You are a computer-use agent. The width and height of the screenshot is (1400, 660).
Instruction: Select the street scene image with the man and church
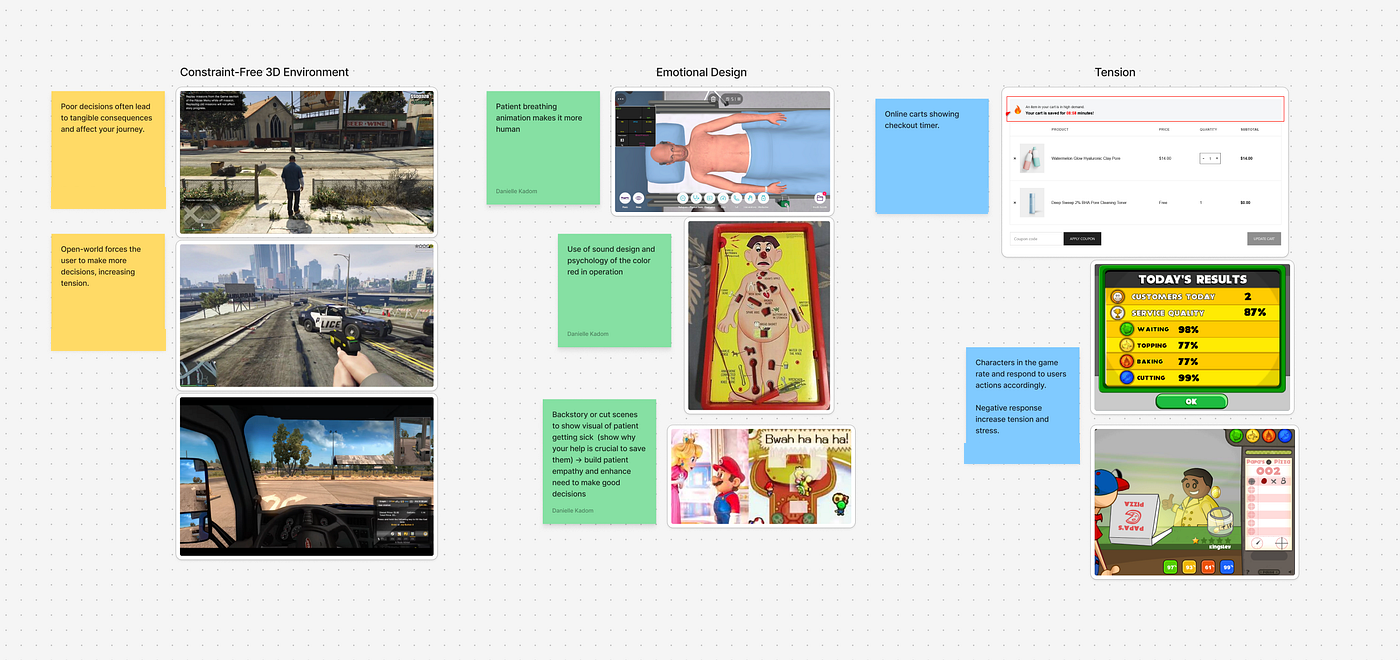click(x=307, y=162)
